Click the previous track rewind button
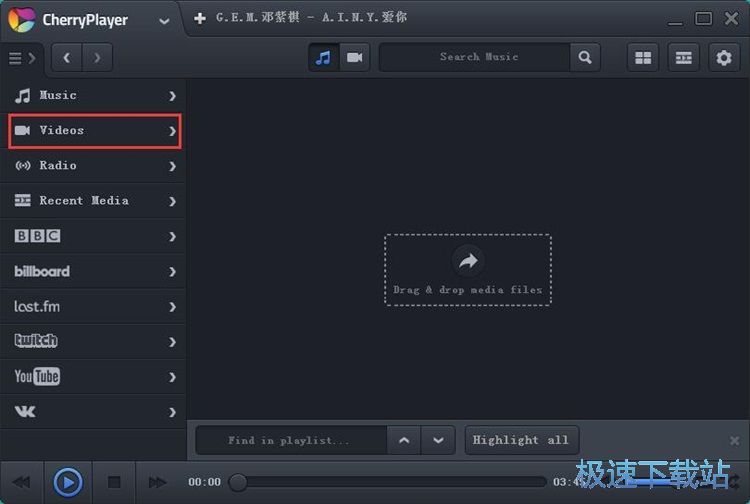 click(x=21, y=482)
